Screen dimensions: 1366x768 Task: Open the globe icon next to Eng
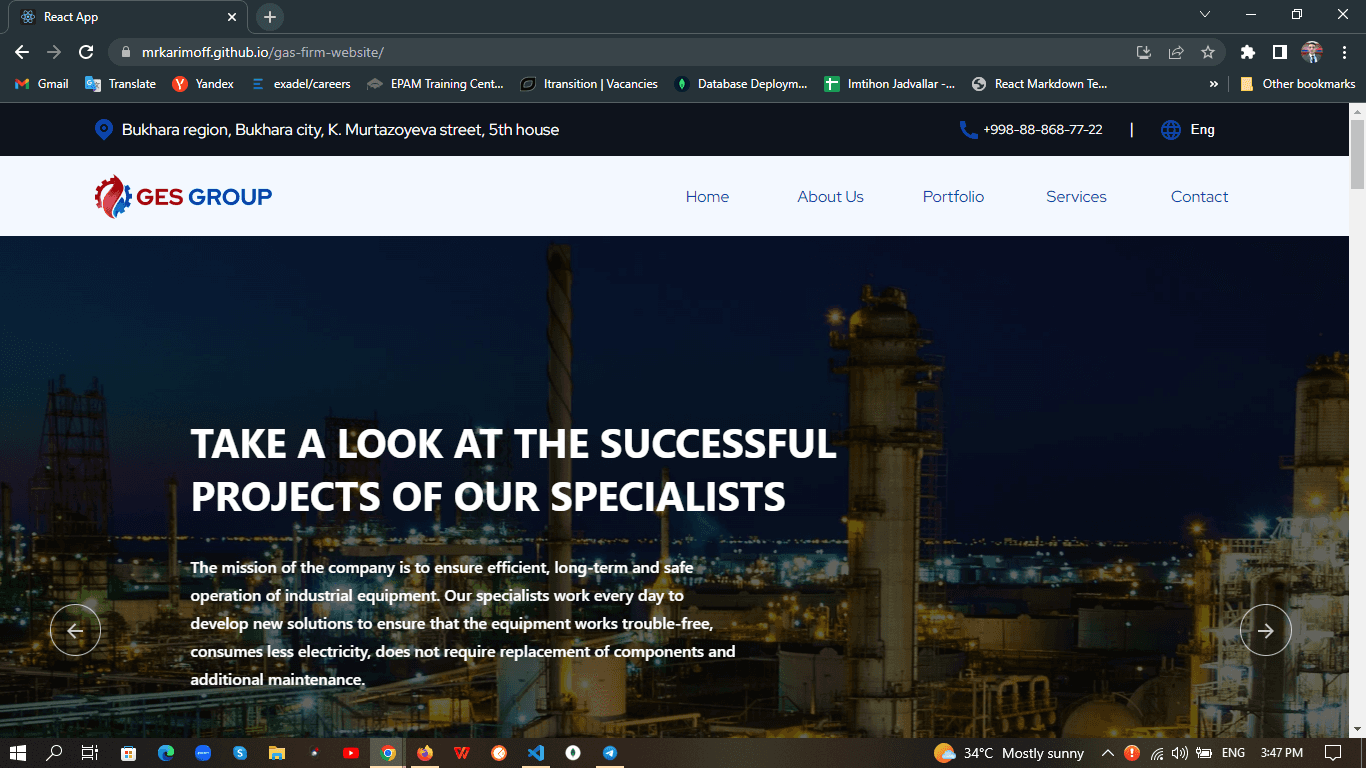(x=1170, y=129)
